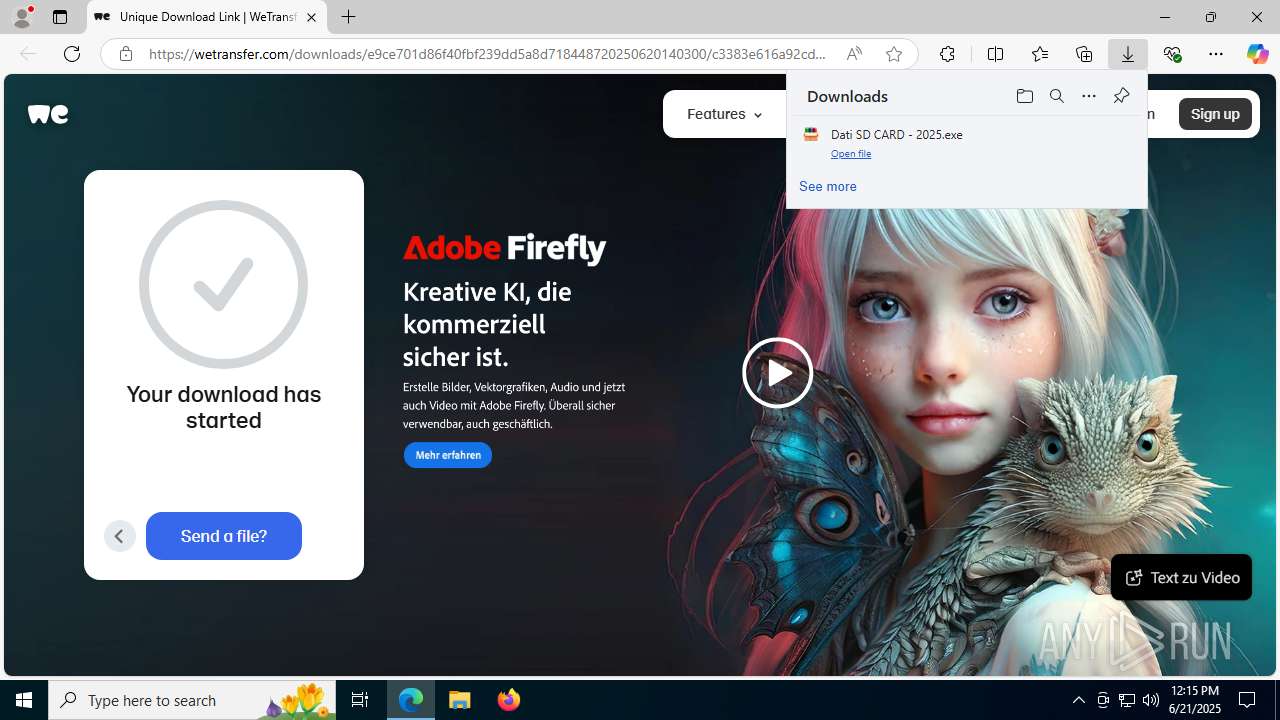Click the Mehr erfahren button
This screenshot has height=720, width=1280.
[448, 455]
